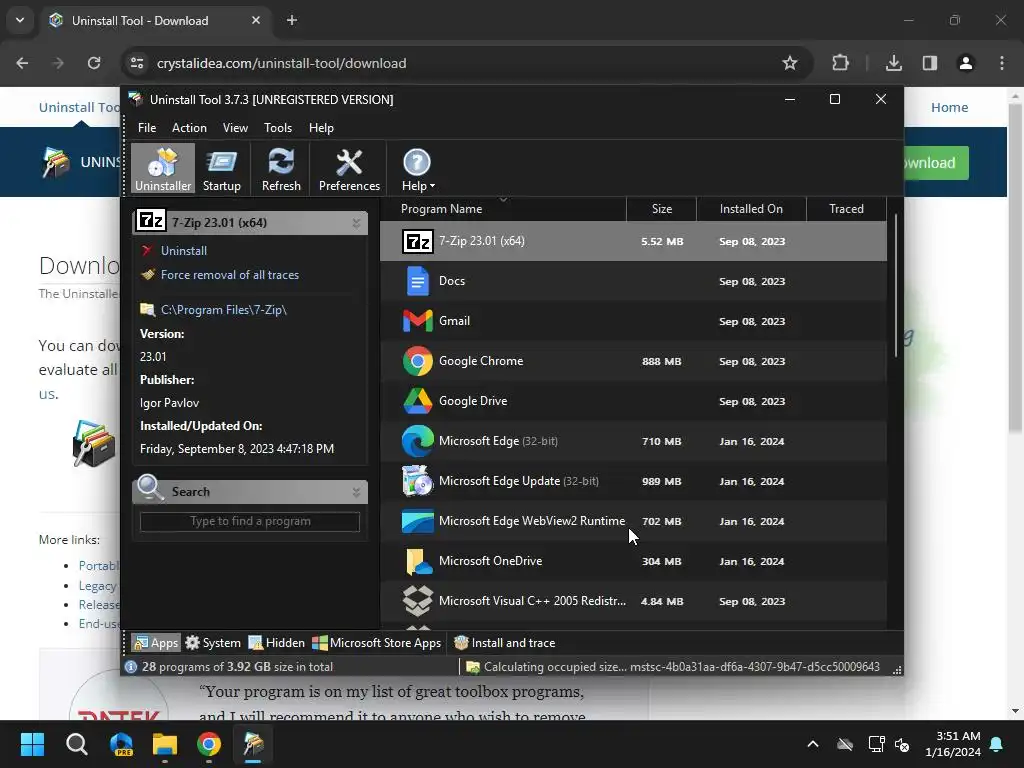
Task: Sort by Traced column header
Action: (x=846, y=209)
